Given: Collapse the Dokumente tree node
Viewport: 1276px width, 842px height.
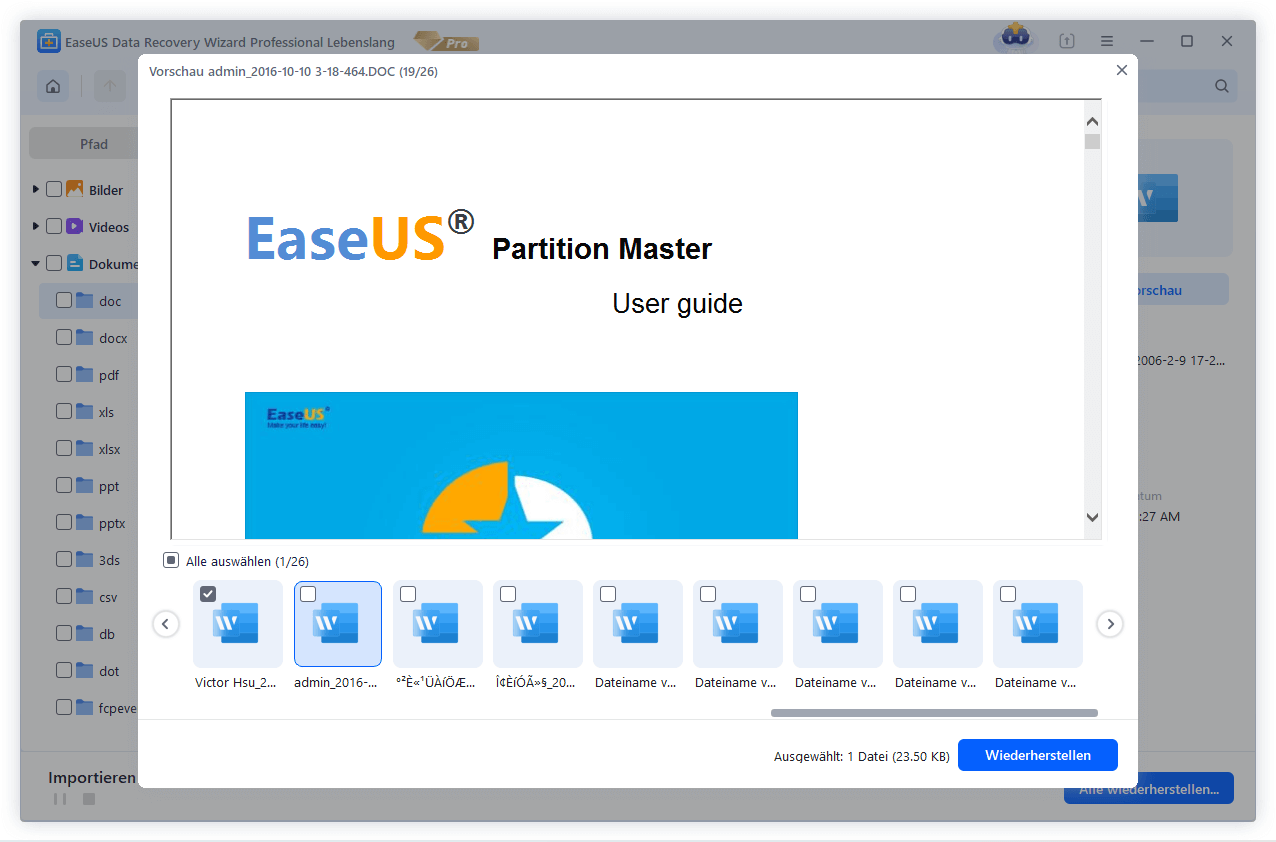Looking at the screenshot, I should (36, 264).
